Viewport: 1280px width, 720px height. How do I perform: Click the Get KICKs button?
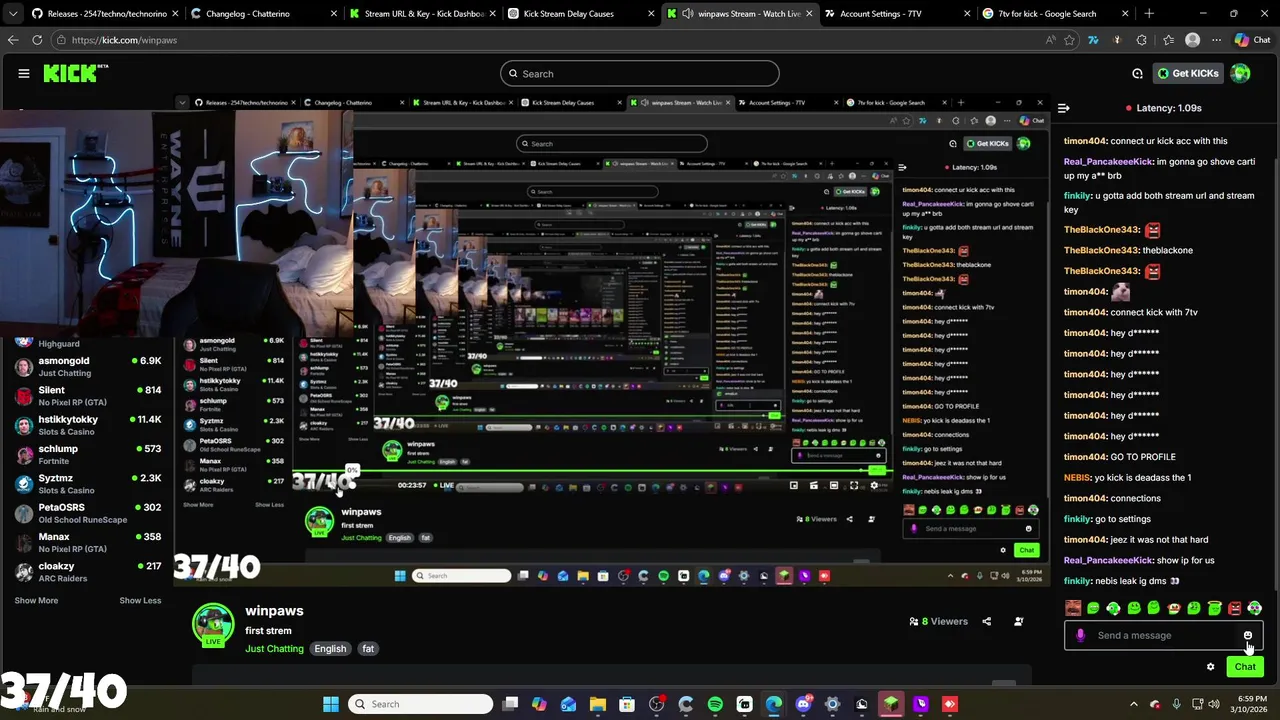coord(1188,73)
